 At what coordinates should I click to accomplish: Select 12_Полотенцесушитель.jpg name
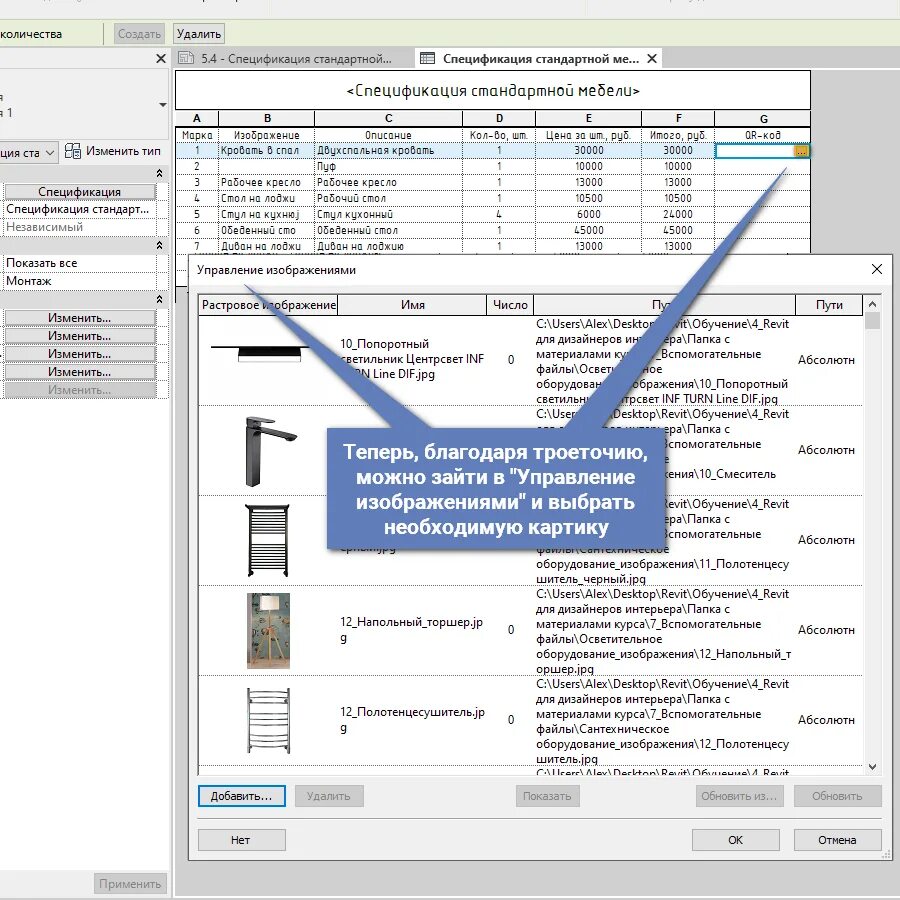click(x=412, y=720)
